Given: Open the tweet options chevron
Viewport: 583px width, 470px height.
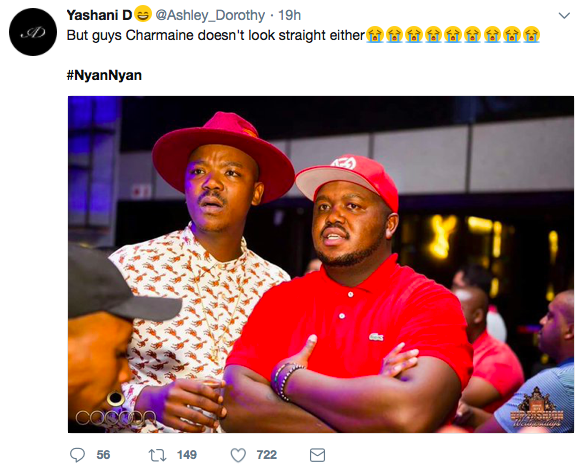Looking at the screenshot, I should point(564,16).
